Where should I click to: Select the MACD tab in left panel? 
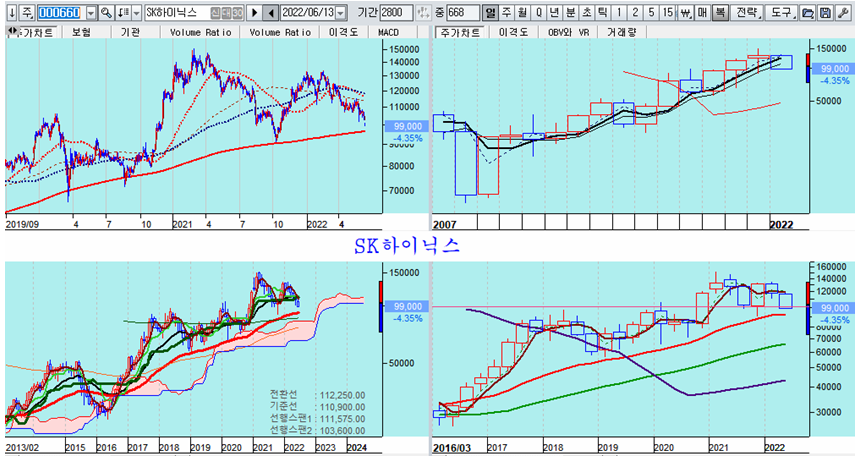(x=389, y=32)
